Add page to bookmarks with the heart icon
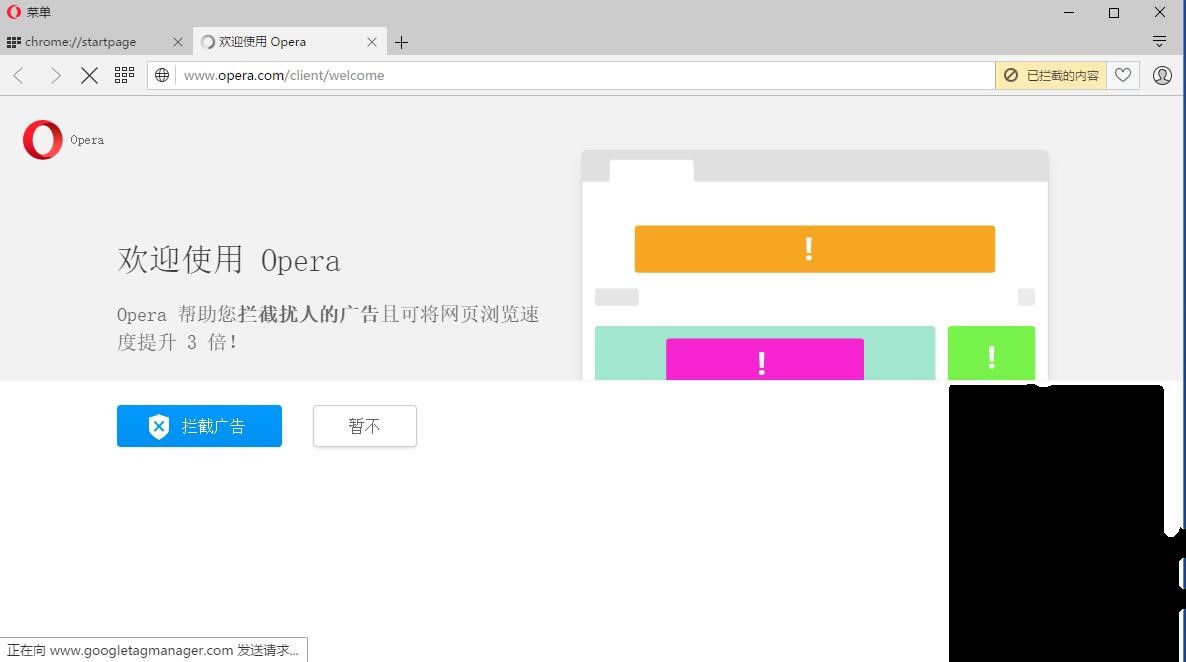This screenshot has width=1186, height=662. tap(1122, 75)
